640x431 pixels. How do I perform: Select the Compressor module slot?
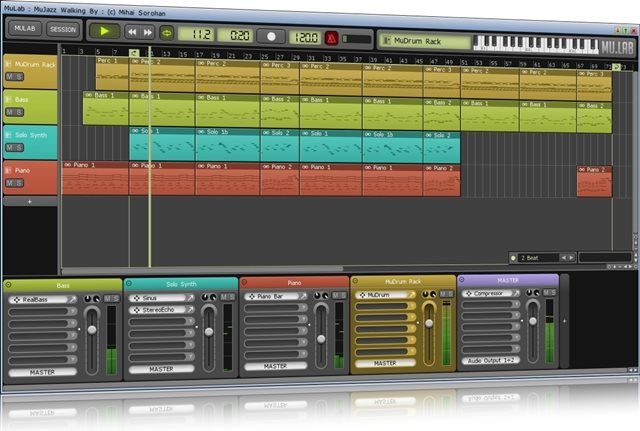pyautogui.click(x=491, y=293)
